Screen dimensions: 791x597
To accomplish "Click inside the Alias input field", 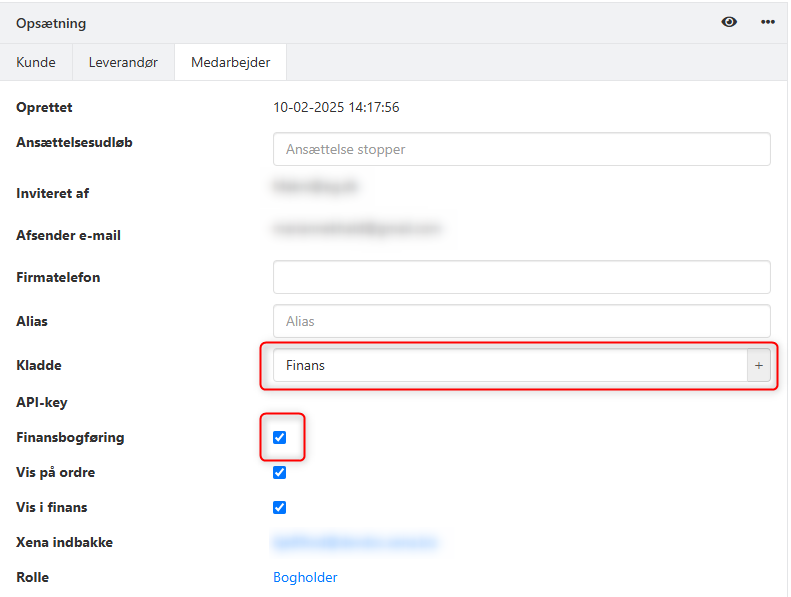I will (x=521, y=321).
